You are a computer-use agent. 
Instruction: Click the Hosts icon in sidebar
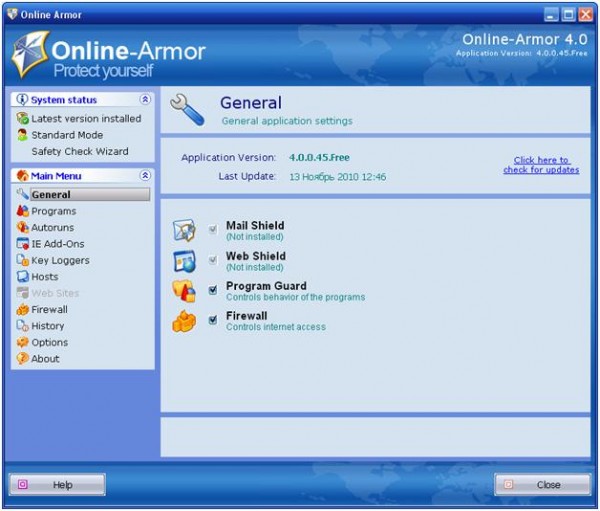23,276
